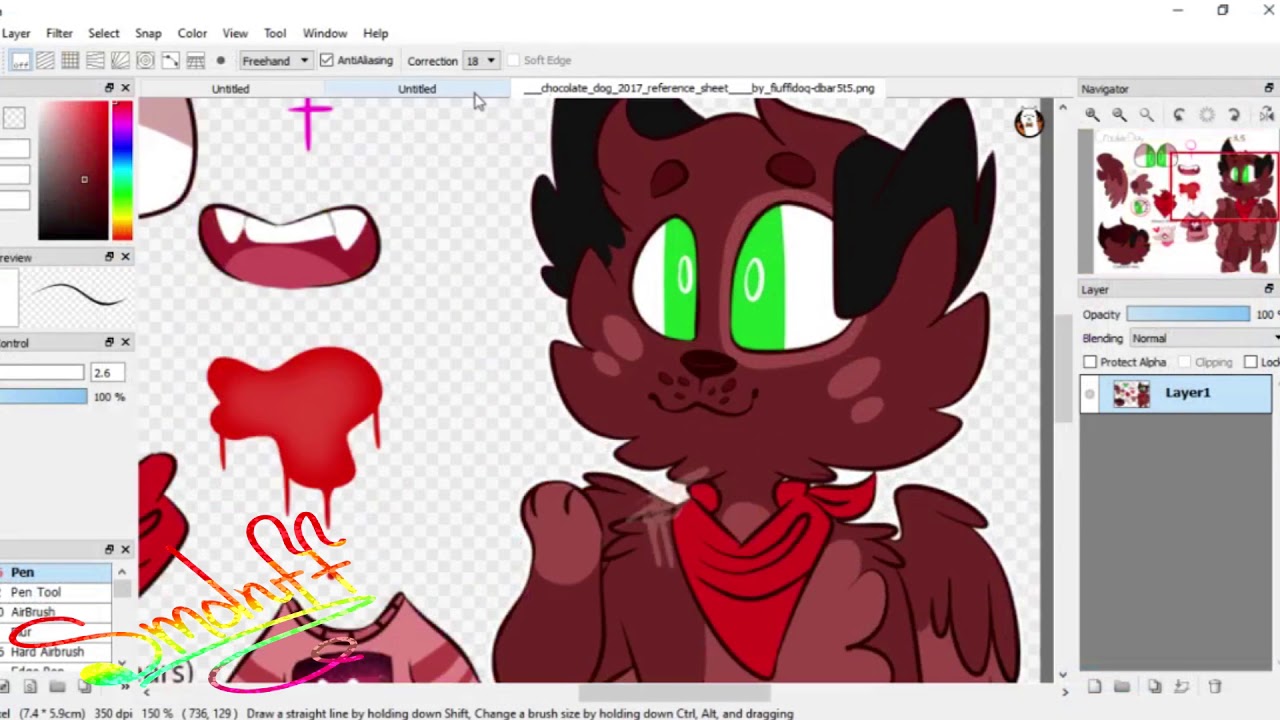This screenshot has height=720, width=1280.
Task: Merge layer down icon
Action: tap(1181, 686)
